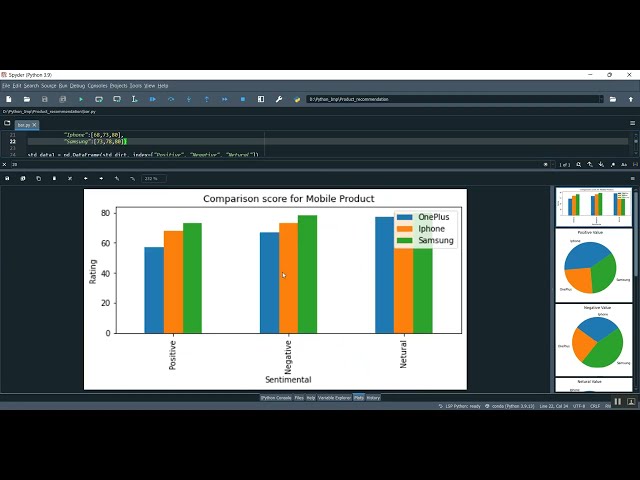Close the bar.py editor tab
Viewport: 640px width, 480px height.
pos(34,125)
